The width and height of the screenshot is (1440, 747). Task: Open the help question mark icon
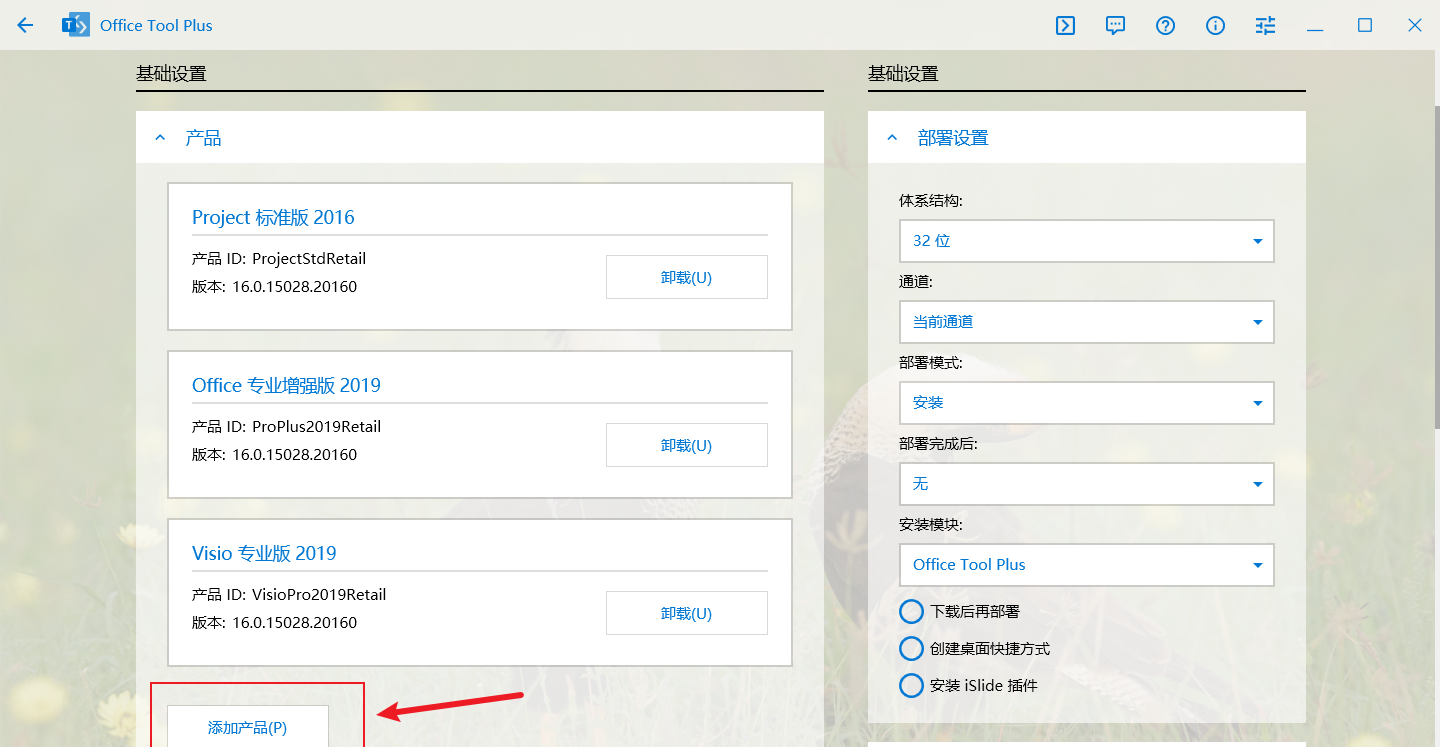pos(1165,26)
